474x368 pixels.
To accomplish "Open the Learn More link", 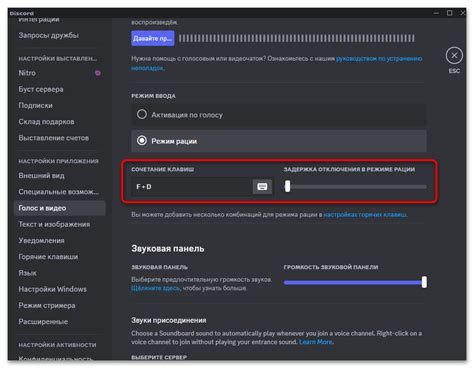I will (316, 342).
